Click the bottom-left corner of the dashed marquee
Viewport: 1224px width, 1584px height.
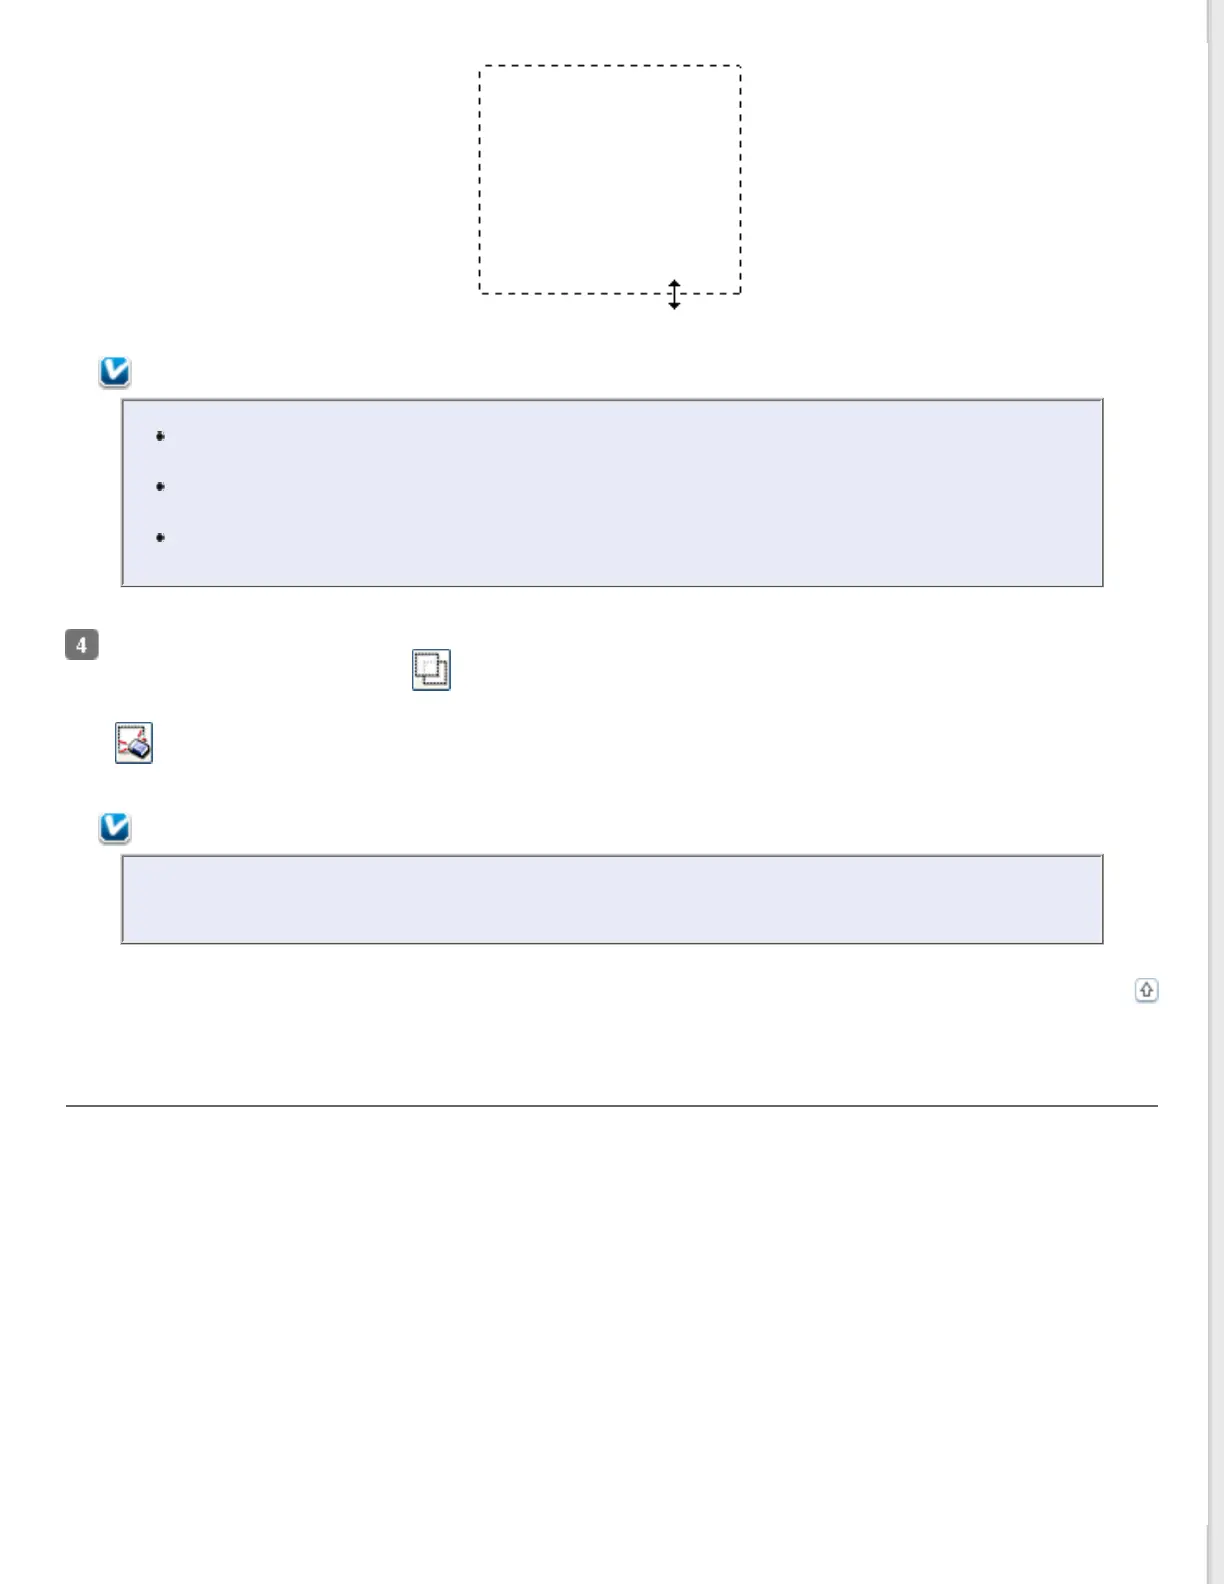click(x=481, y=293)
